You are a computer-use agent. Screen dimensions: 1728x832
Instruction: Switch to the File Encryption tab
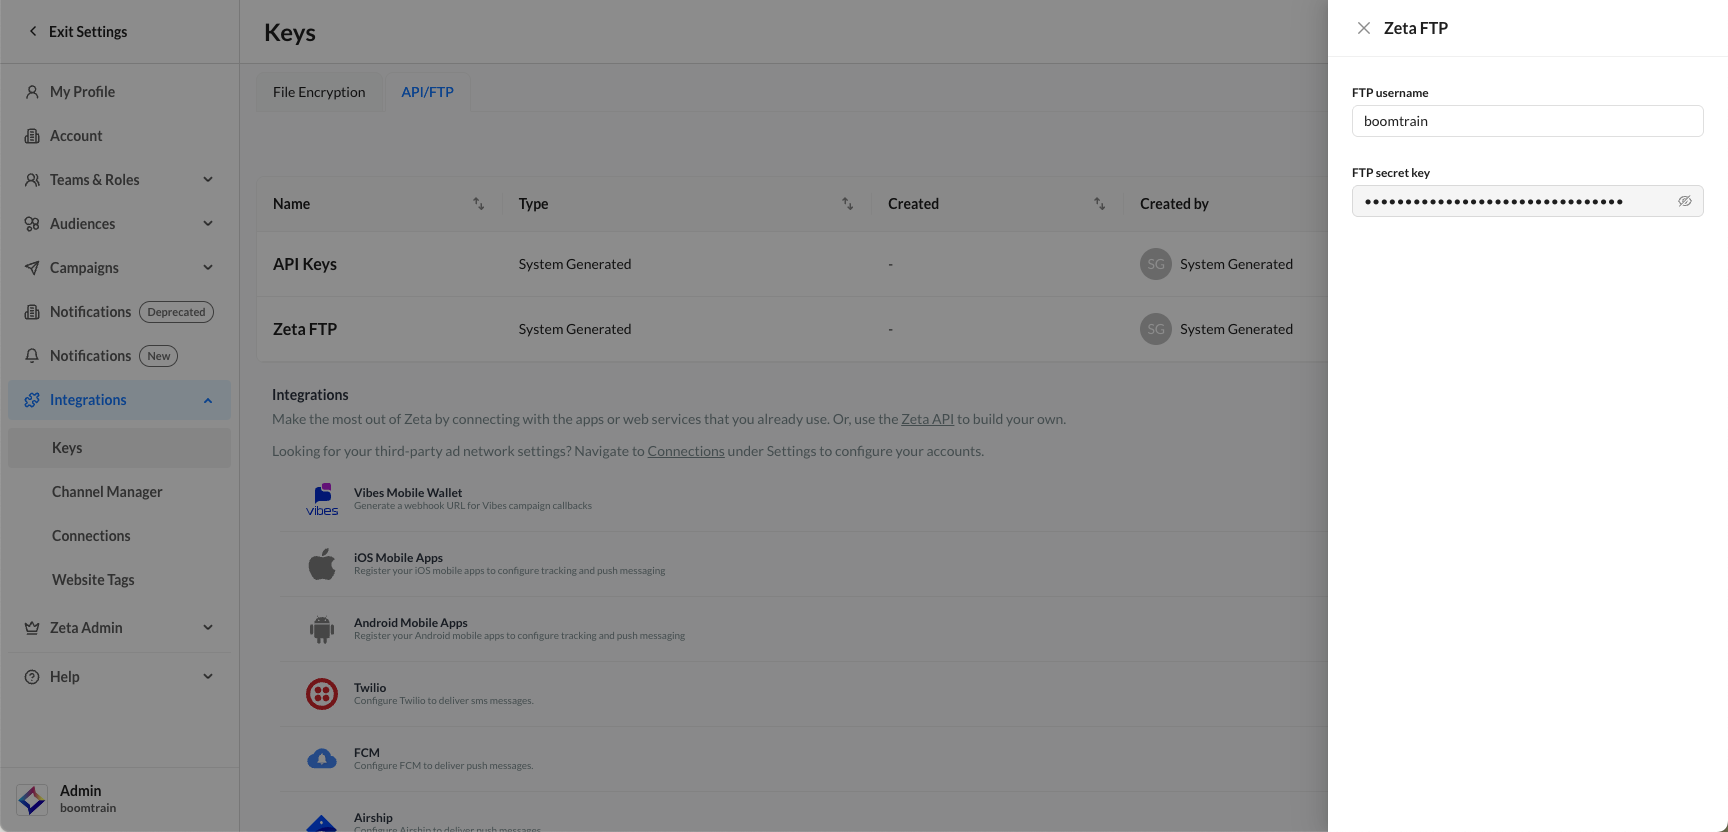coord(319,92)
